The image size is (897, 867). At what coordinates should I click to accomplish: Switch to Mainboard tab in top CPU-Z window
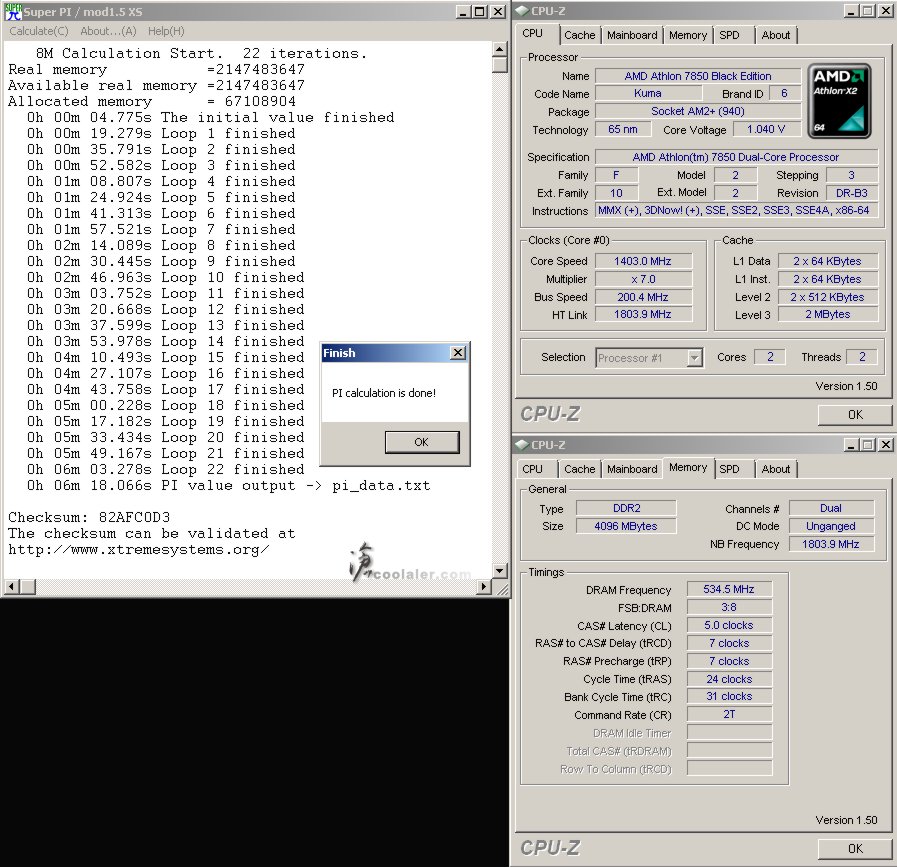[x=632, y=35]
